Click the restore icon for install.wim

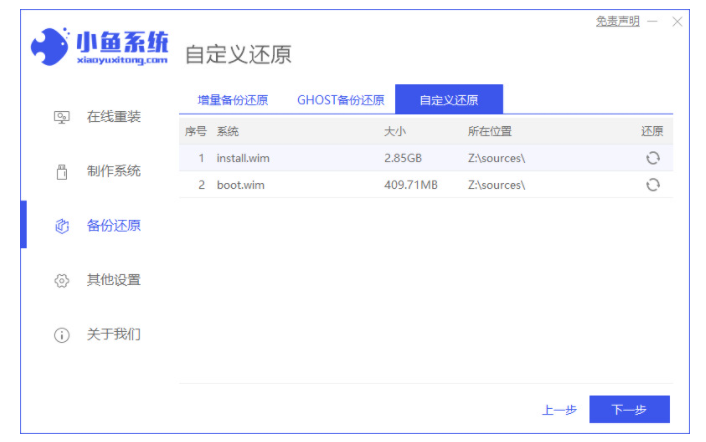click(653, 158)
